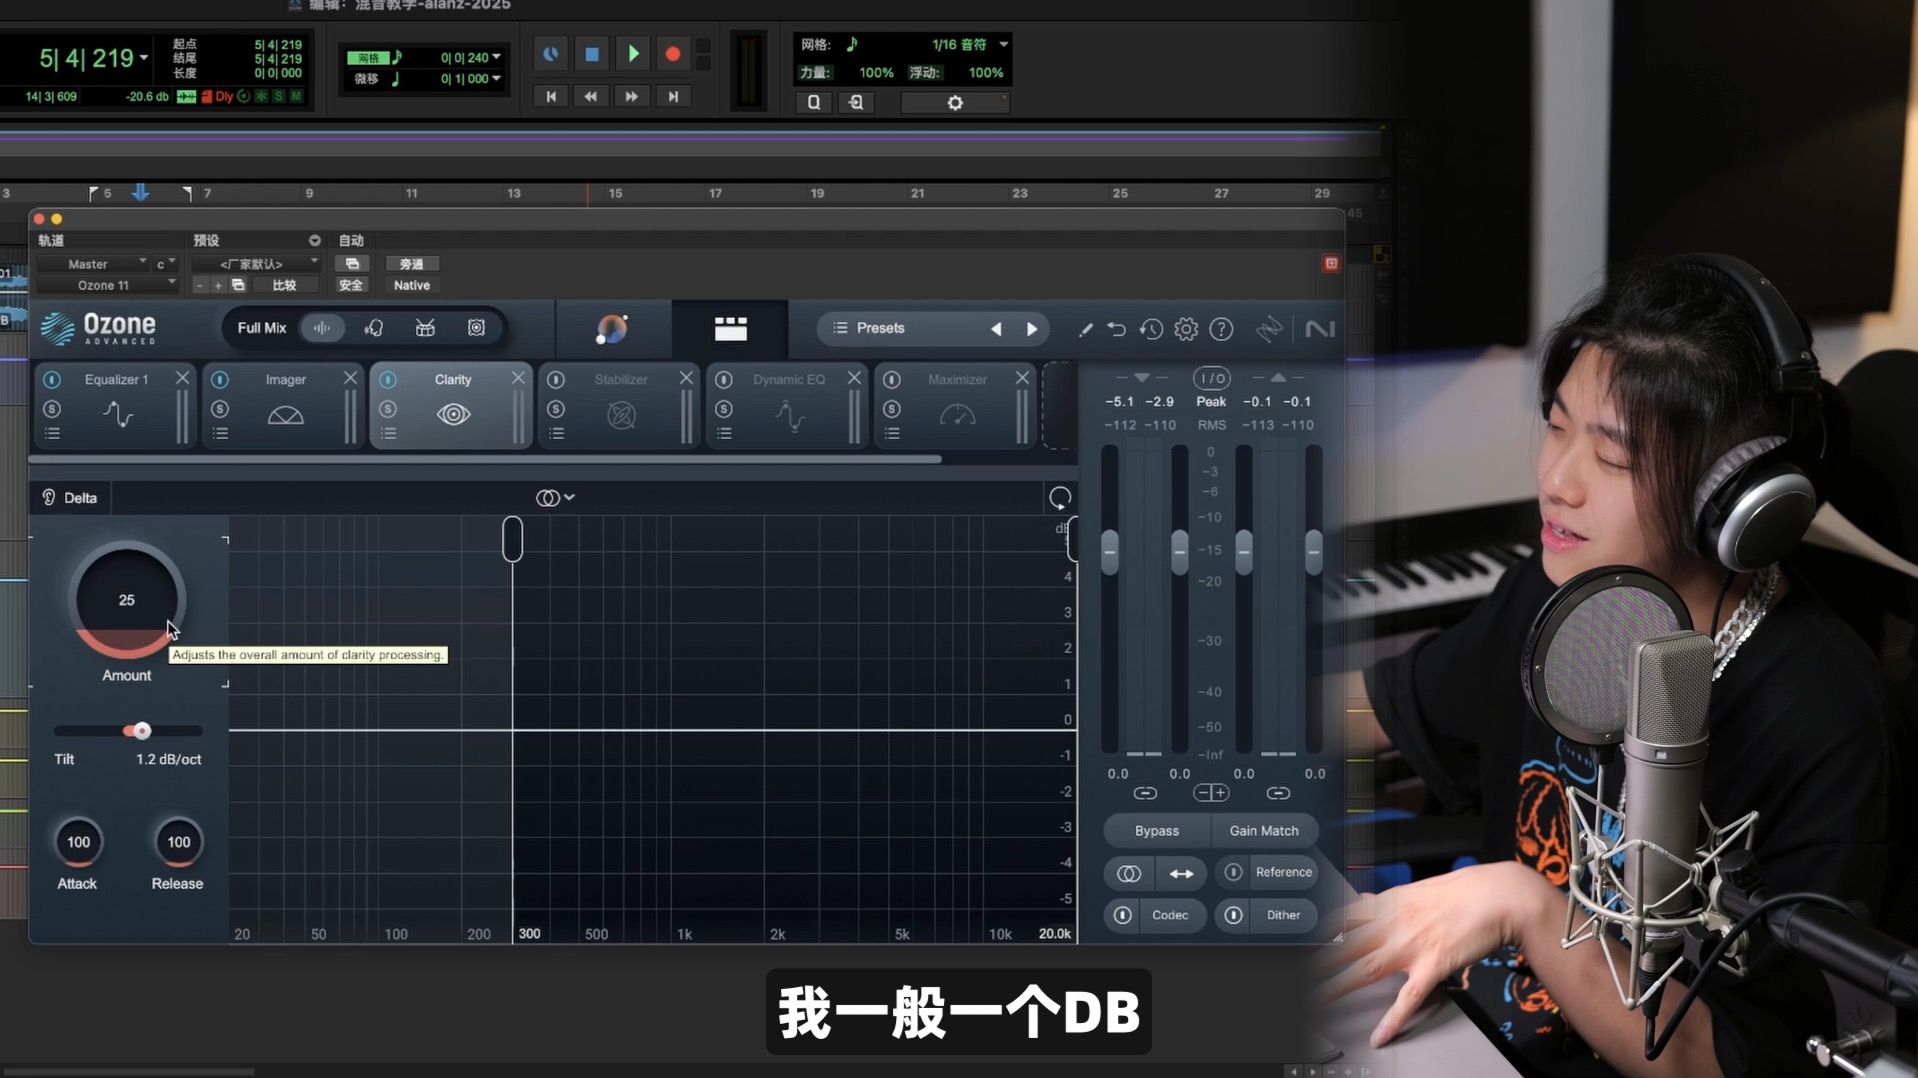Select the Maximizer module gauge icon
Image resolution: width=1918 pixels, height=1078 pixels.
coord(957,415)
